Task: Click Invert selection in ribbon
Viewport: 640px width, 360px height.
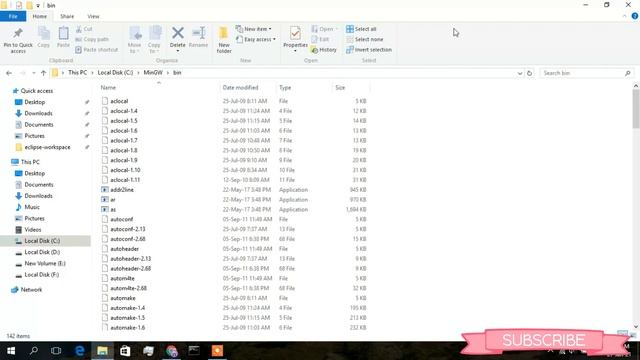Action: (x=369, y=50)
